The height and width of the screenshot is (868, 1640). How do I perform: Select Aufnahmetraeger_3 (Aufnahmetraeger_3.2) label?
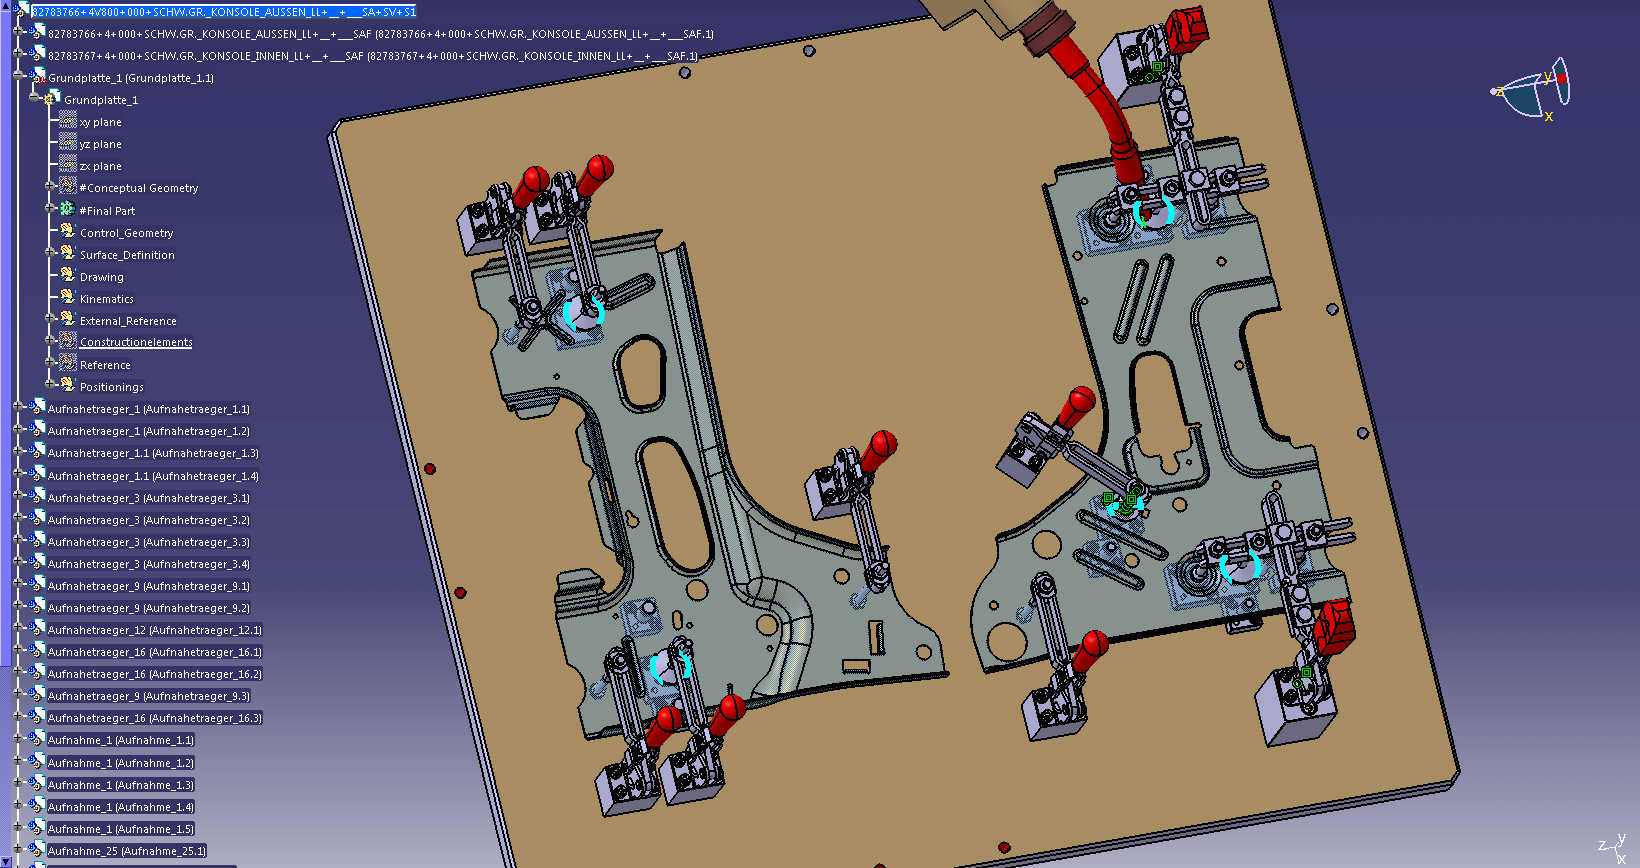click(x=149, y=520)
